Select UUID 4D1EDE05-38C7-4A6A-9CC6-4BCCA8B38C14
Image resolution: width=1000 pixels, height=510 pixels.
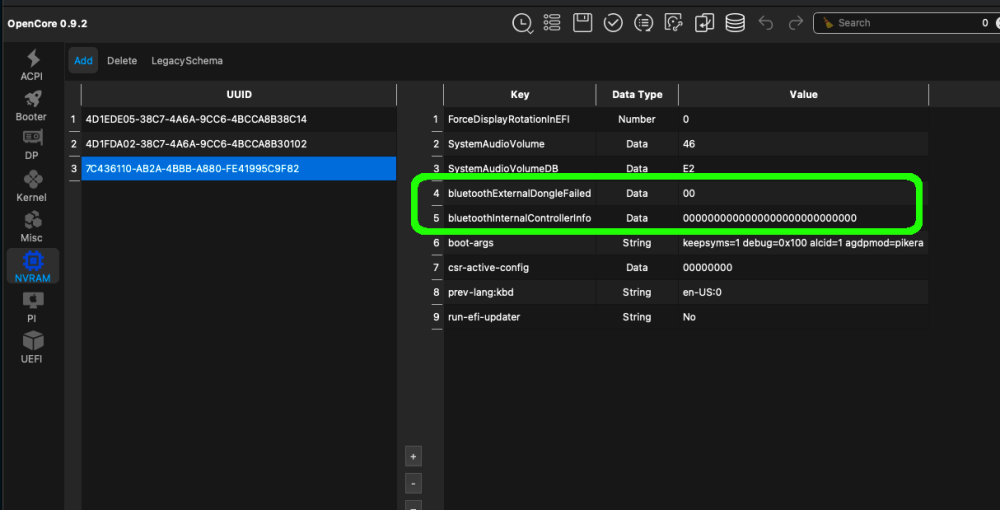[x=239, y=119]
